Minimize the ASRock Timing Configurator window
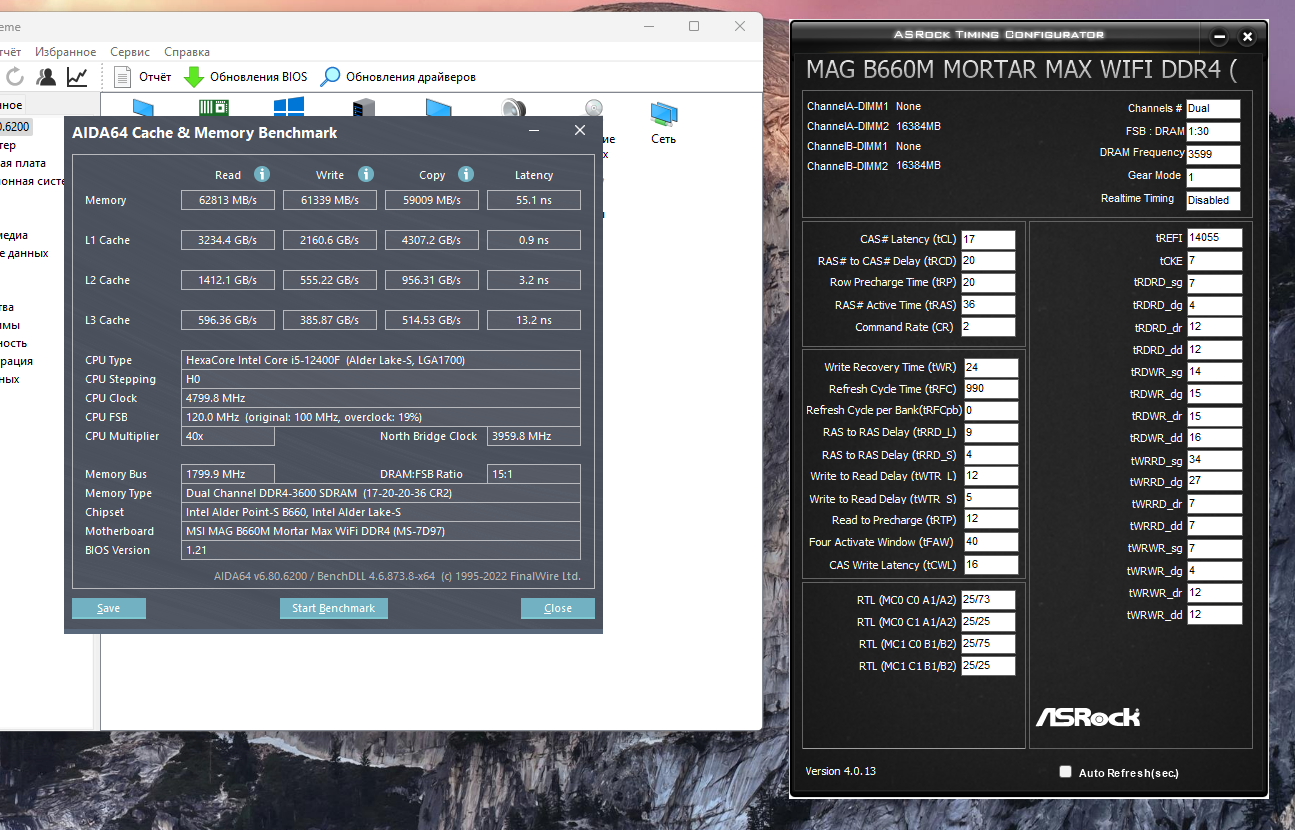1295x830 pixels. point(1219,37)
